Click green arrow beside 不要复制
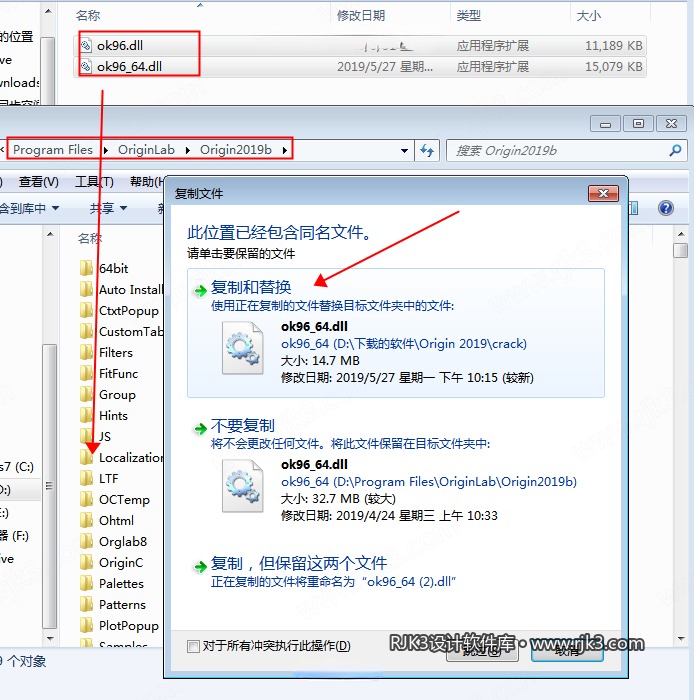Image resolution: width=694 pixels, height=700 pixels. tap(200, 429)
